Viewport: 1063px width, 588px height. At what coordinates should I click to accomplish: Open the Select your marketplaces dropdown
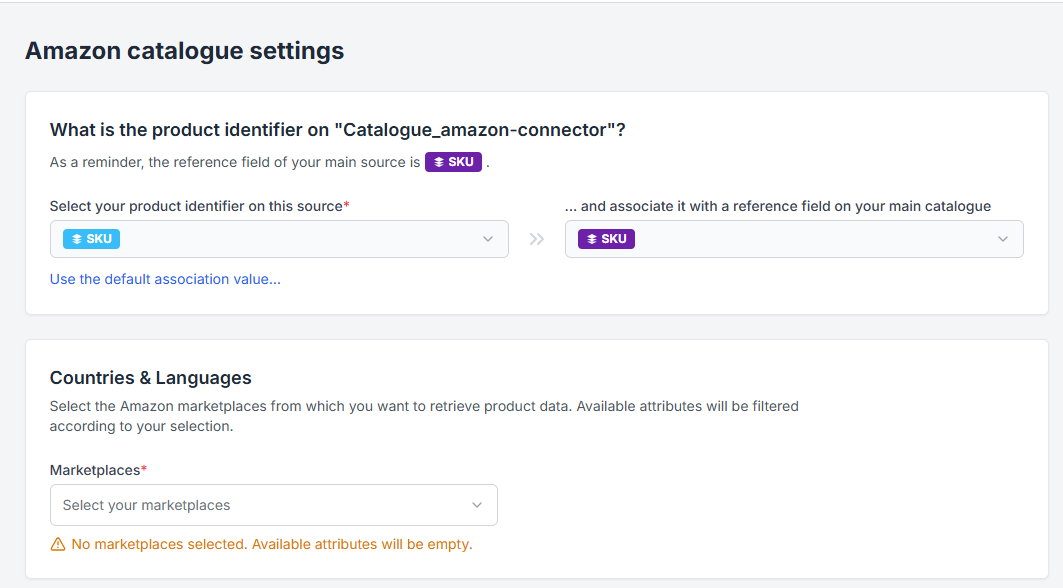(273, 505)
